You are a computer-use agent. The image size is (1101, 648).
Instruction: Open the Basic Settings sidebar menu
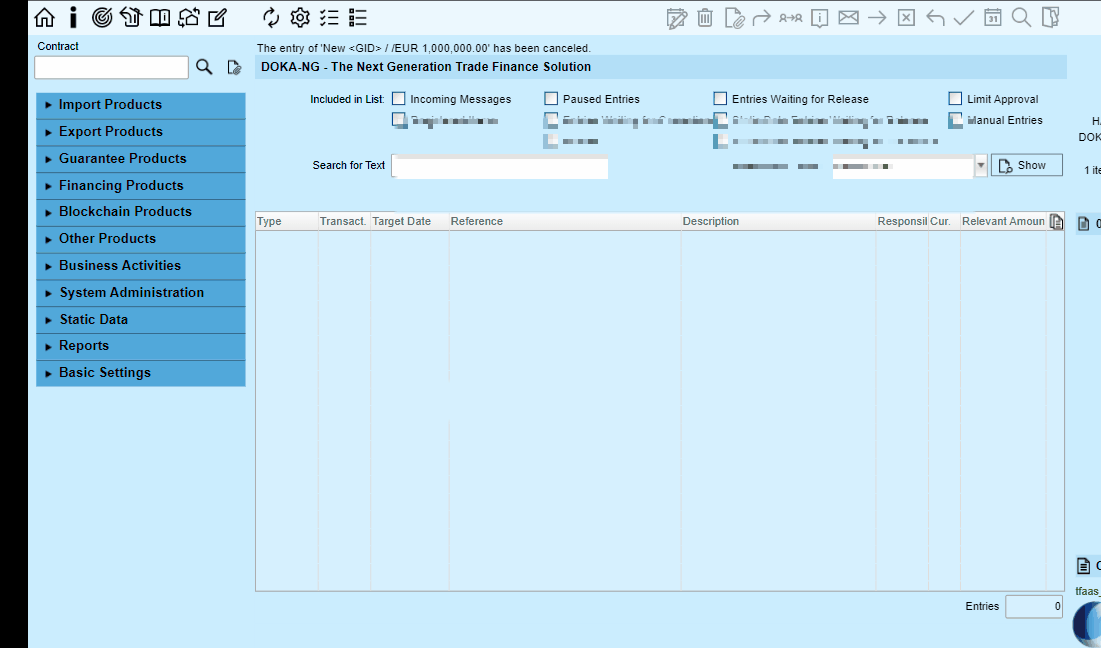pyautogui.click(x=140, y=373)
